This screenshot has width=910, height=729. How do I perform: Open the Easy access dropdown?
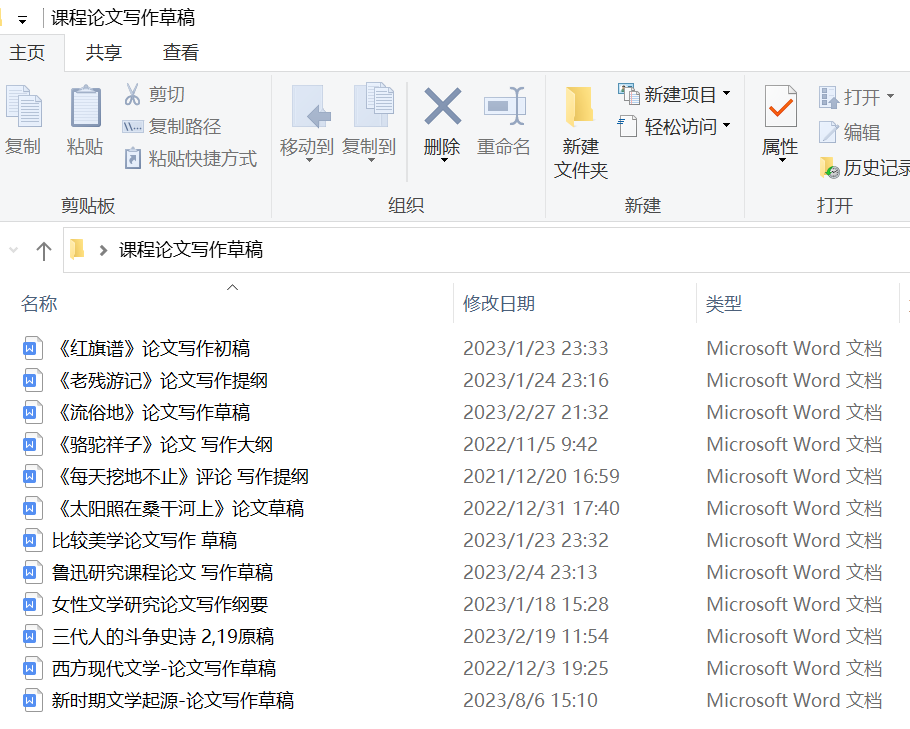tap(726, 126)
